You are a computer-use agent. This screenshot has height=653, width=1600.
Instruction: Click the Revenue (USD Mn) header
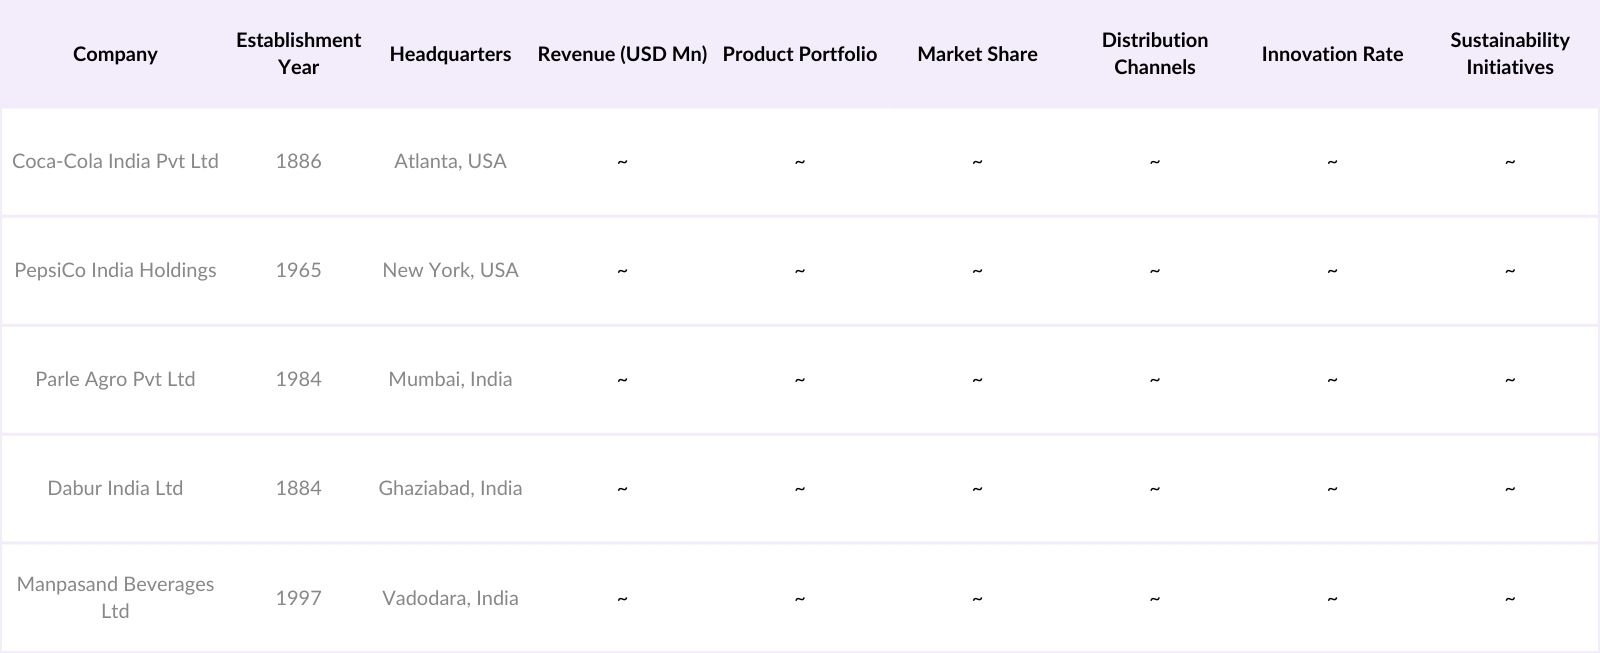pyautogui.click(x=622, y=54)
